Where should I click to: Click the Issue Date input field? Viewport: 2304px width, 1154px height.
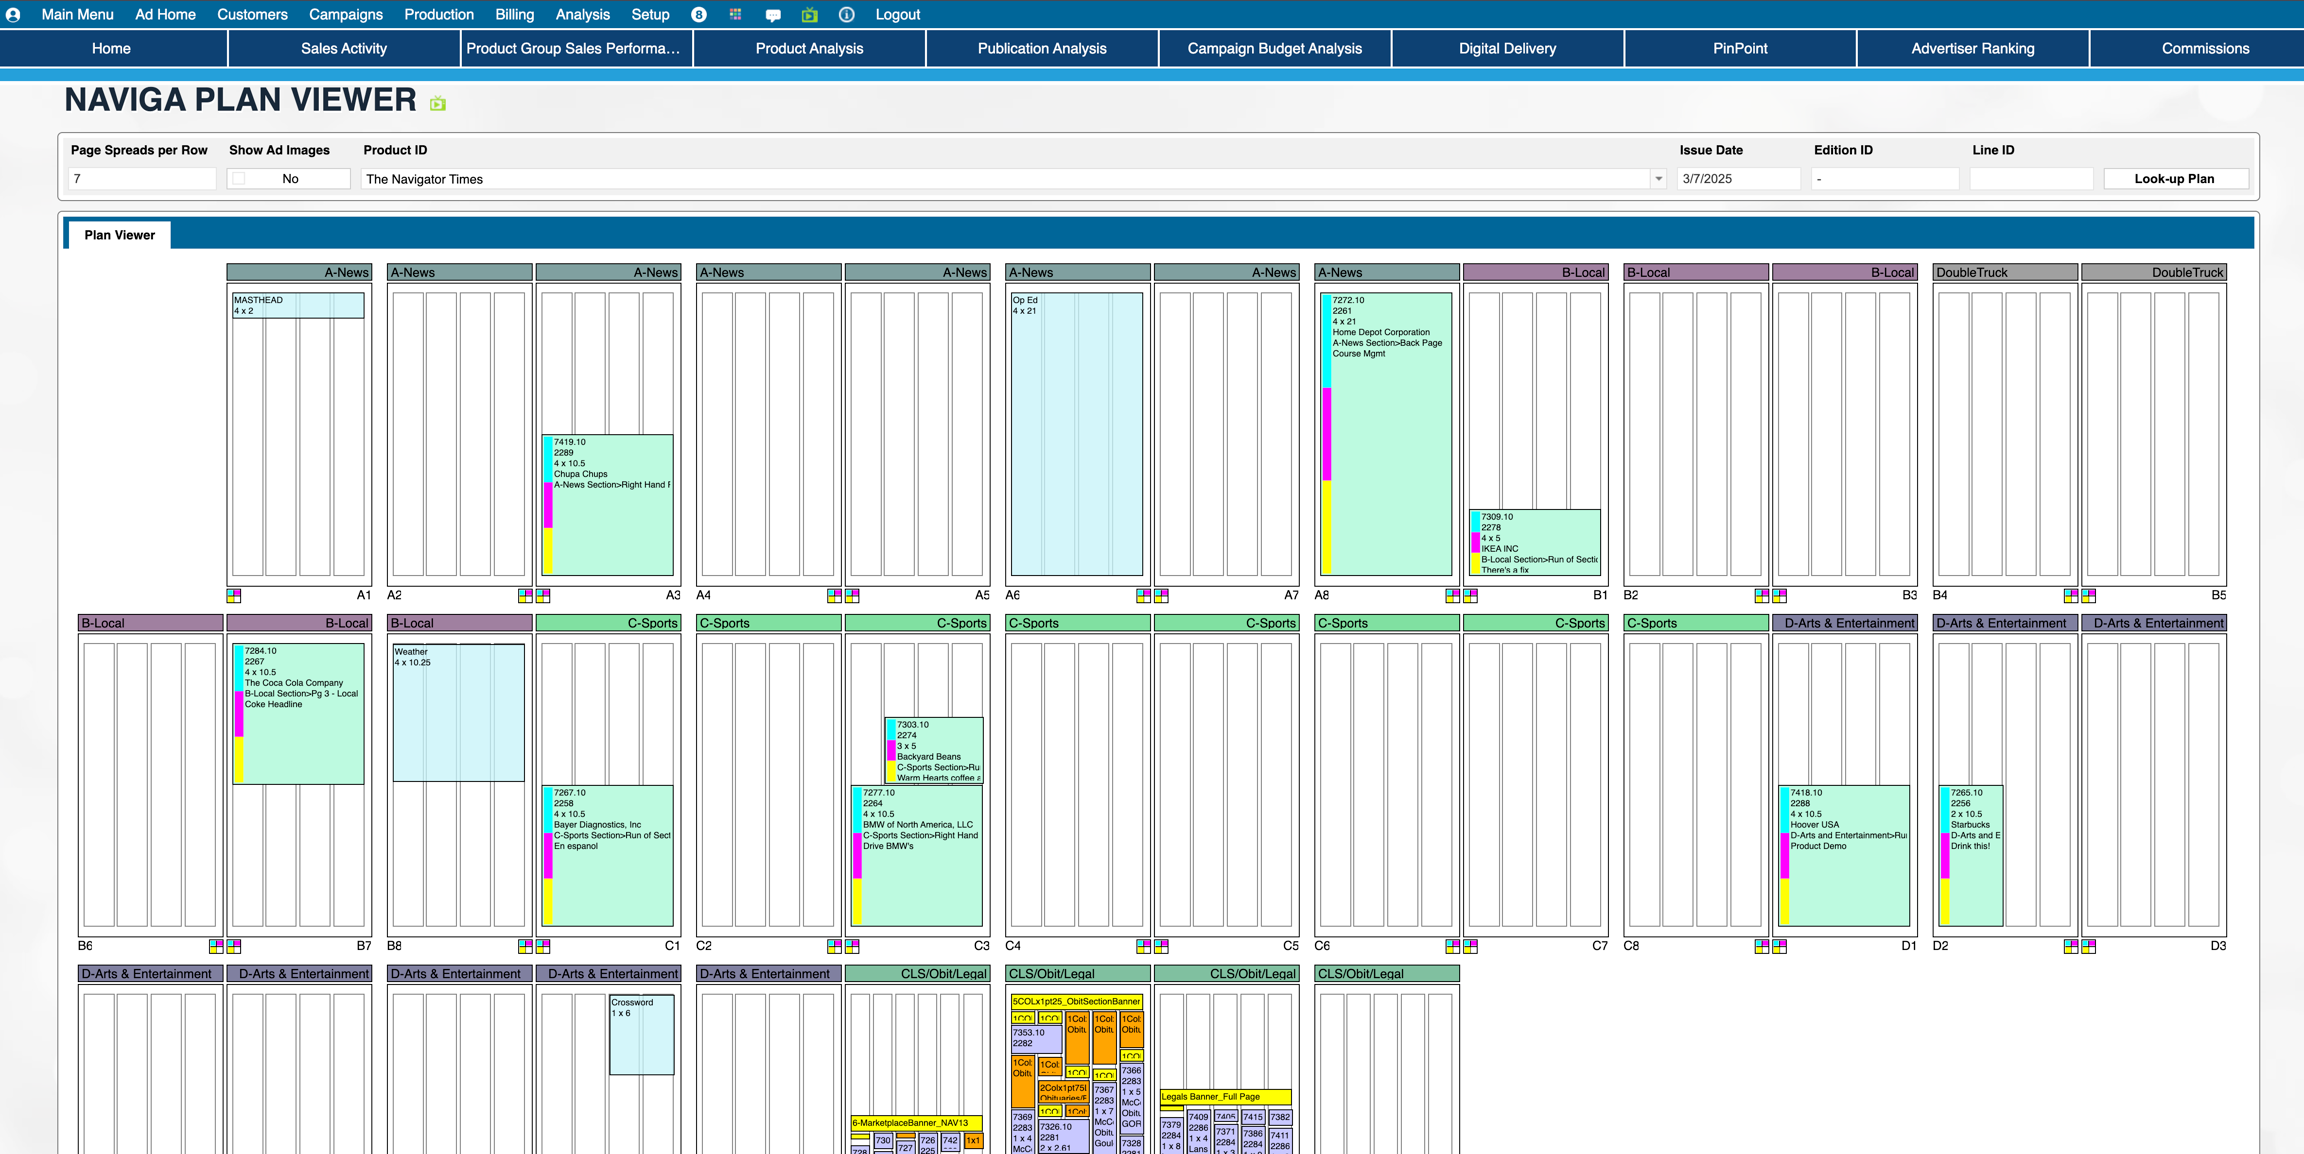point(1738,179)
